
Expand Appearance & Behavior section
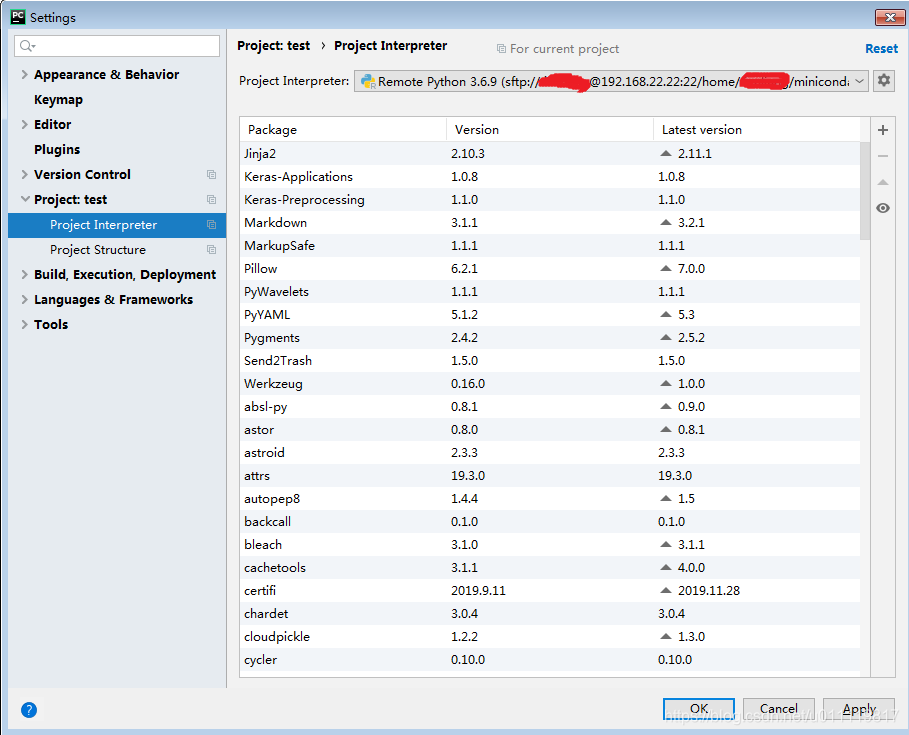[24, 74]
